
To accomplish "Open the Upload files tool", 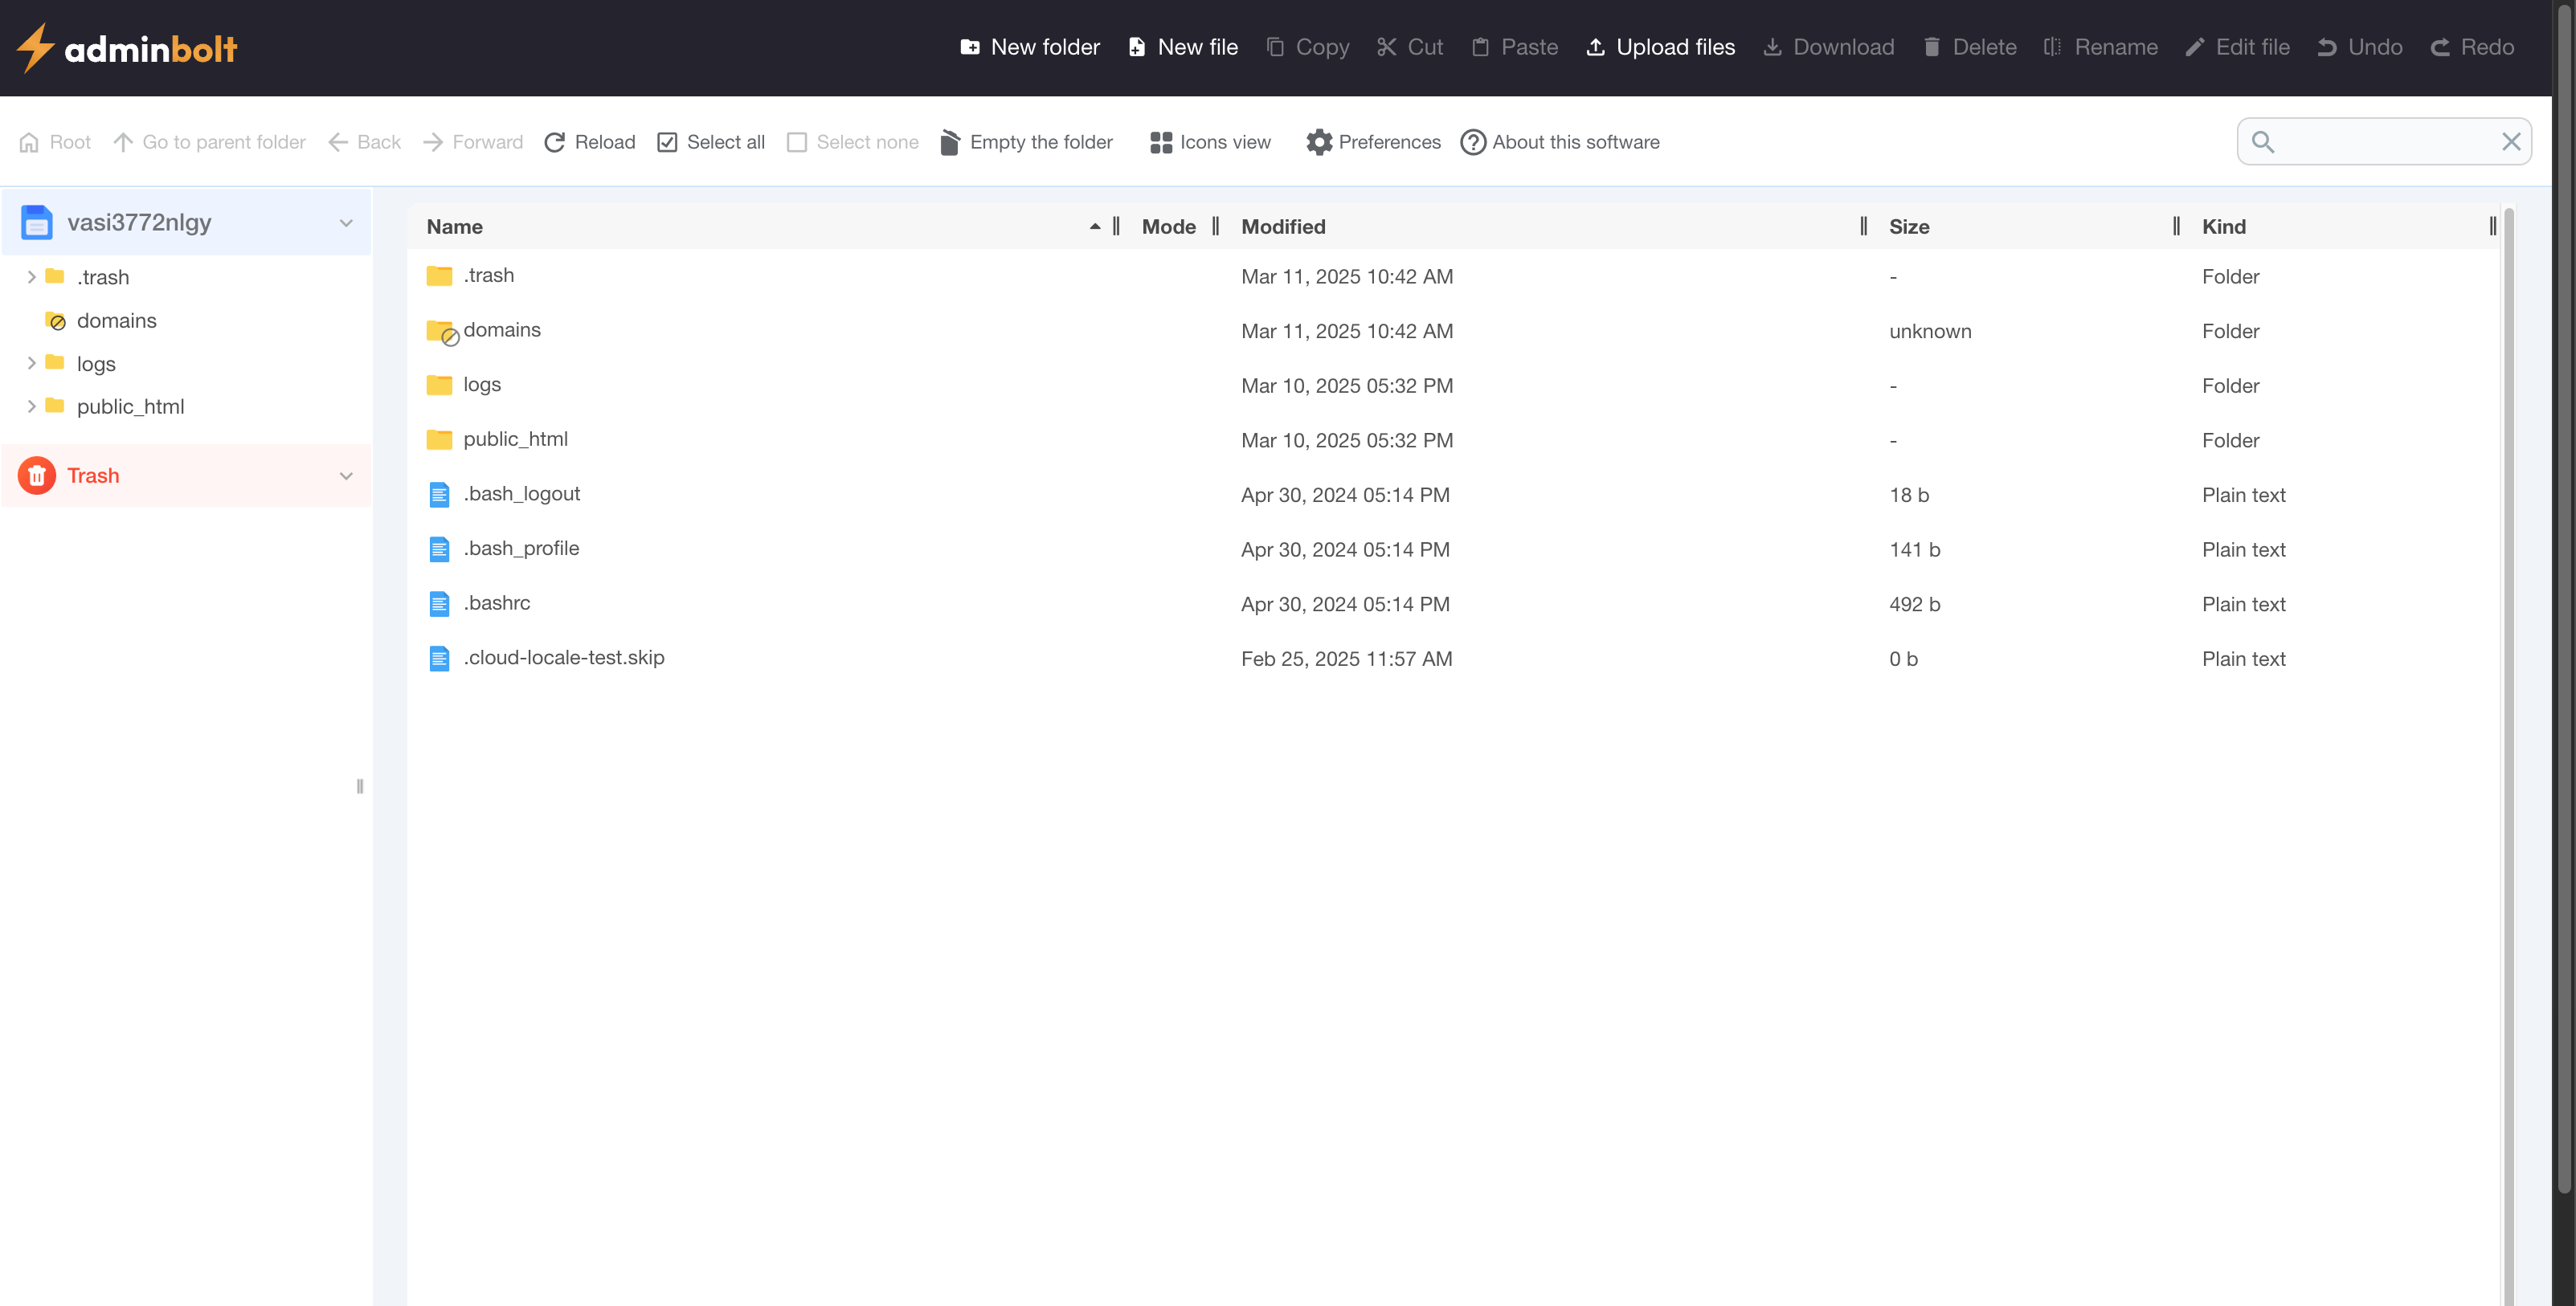I will pyautogui.click(x=1594, y=47).
